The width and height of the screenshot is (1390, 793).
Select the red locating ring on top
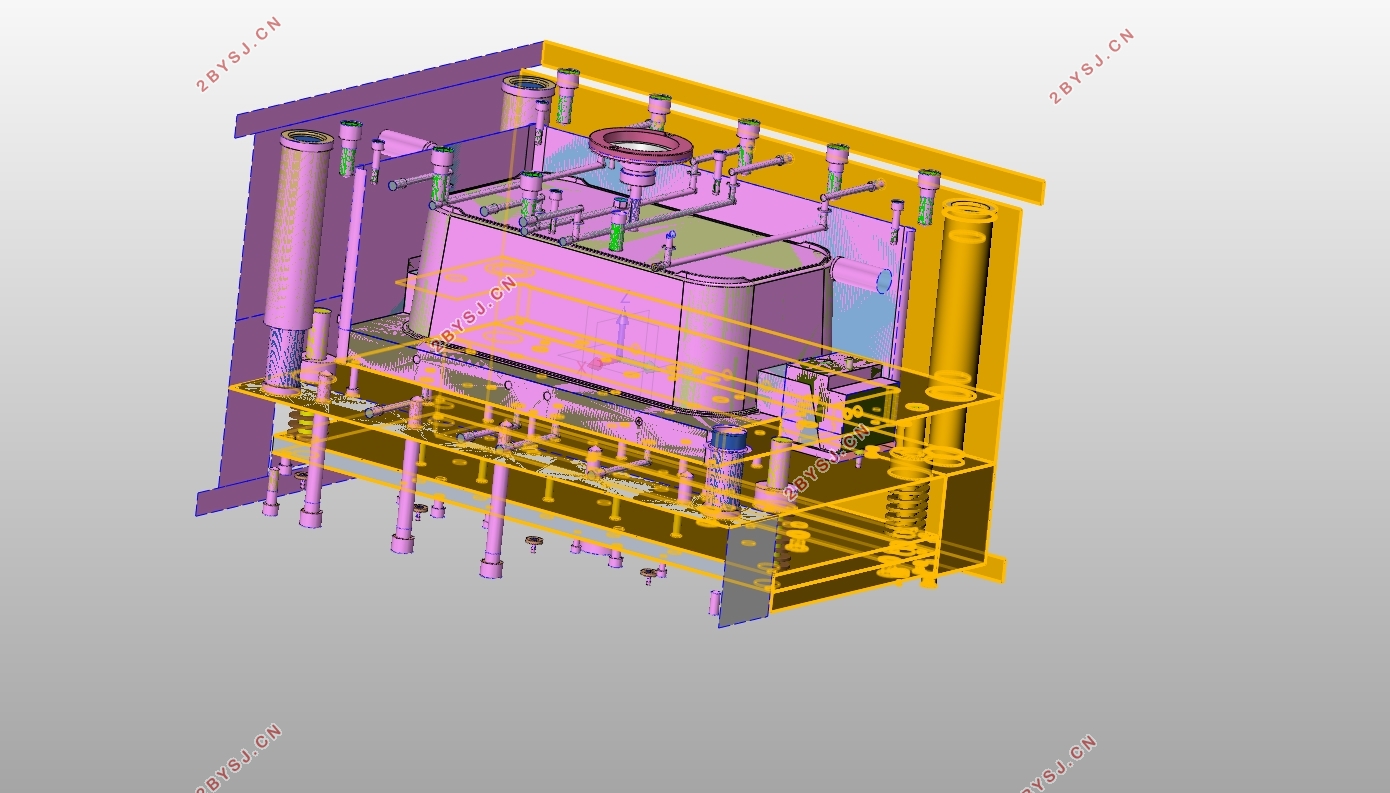pos(641,148)
